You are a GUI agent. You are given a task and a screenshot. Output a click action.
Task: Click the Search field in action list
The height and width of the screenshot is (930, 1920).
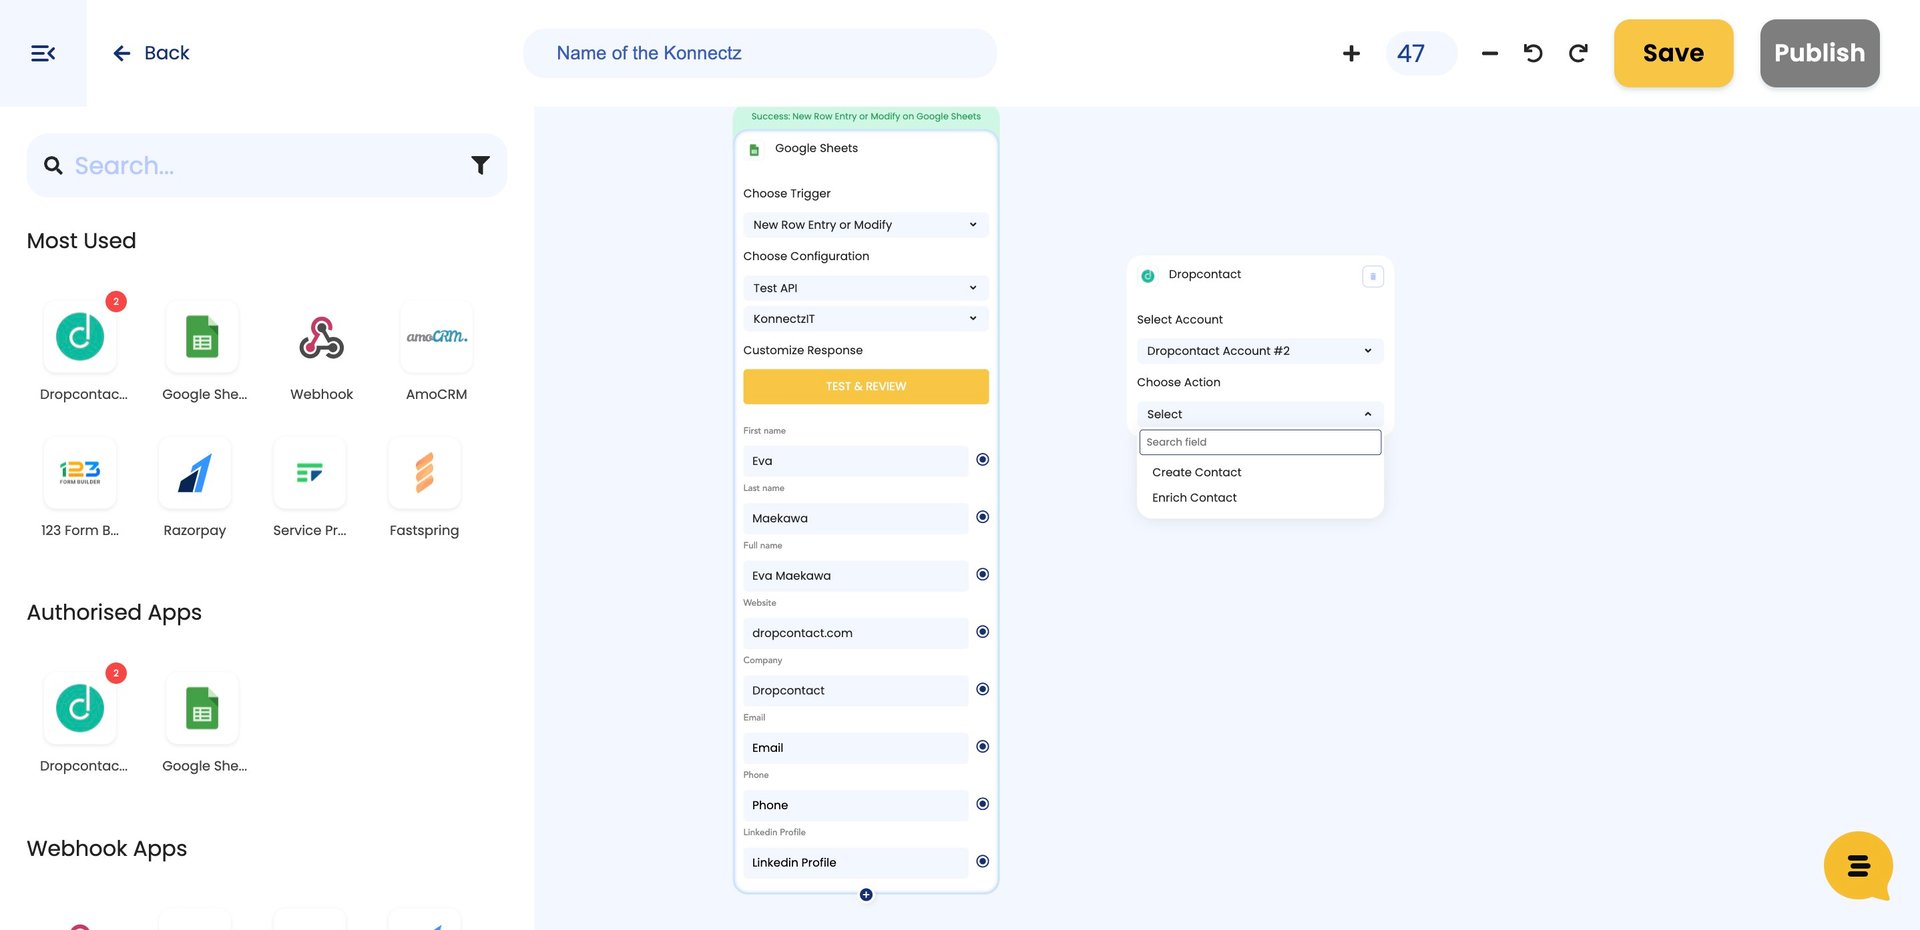[x=1260, y=442]
